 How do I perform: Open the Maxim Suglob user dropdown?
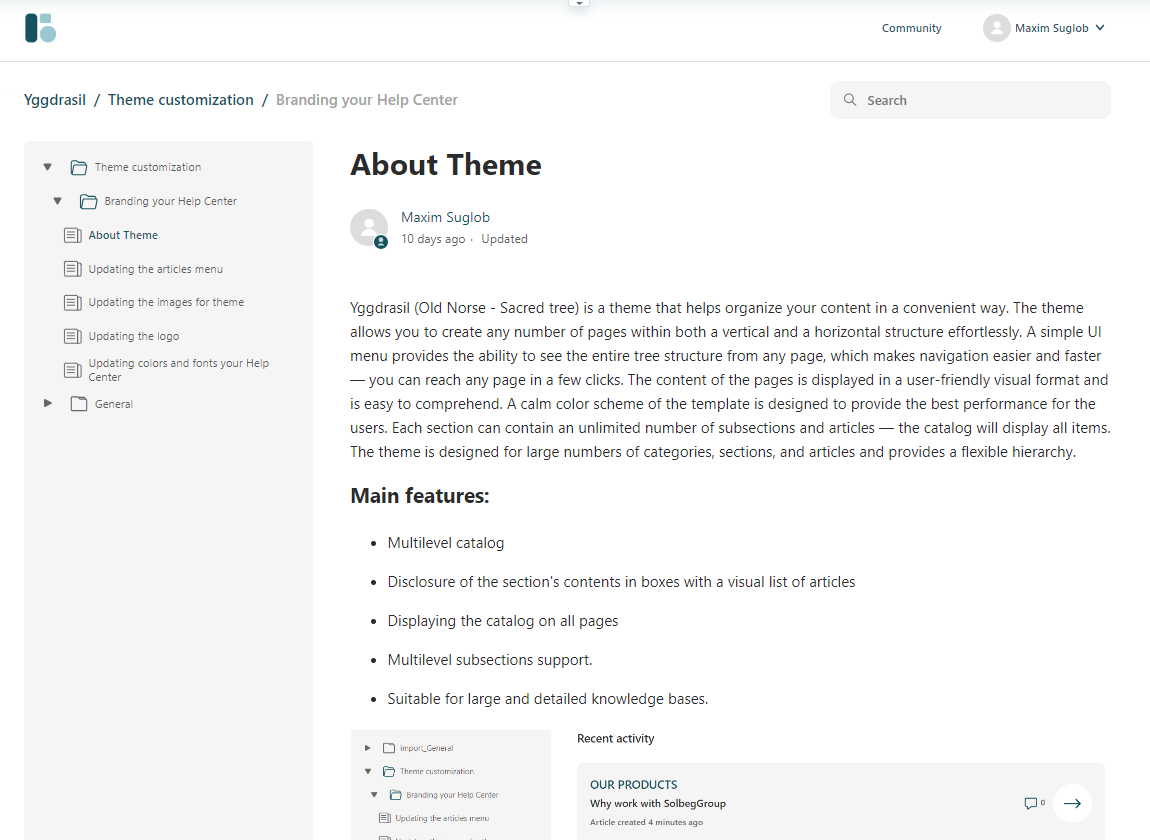click(x=1100, y=28)
